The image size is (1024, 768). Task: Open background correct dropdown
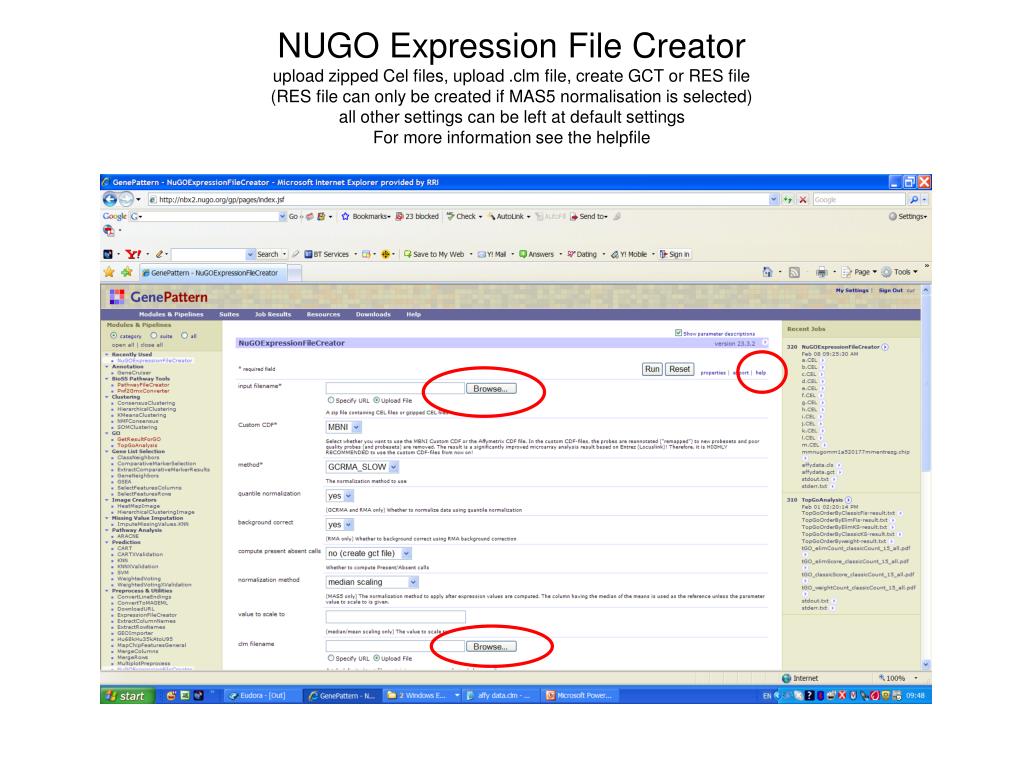pos(340,524)
